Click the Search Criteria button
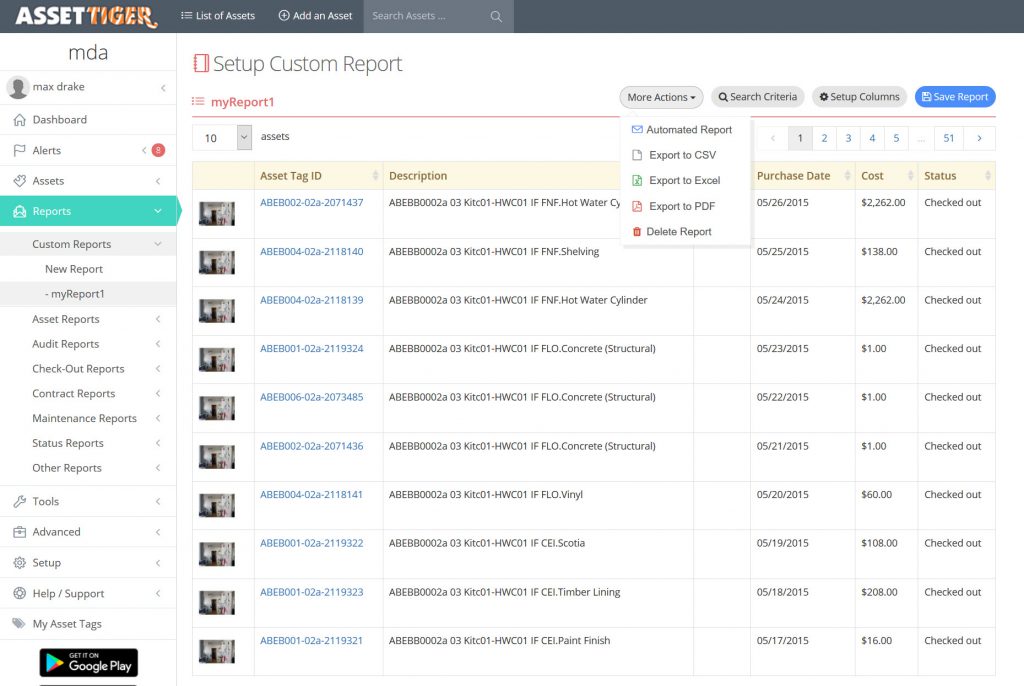Image resolution: width=1024 pixels, height=686 pixels. [x=757, y=97]
